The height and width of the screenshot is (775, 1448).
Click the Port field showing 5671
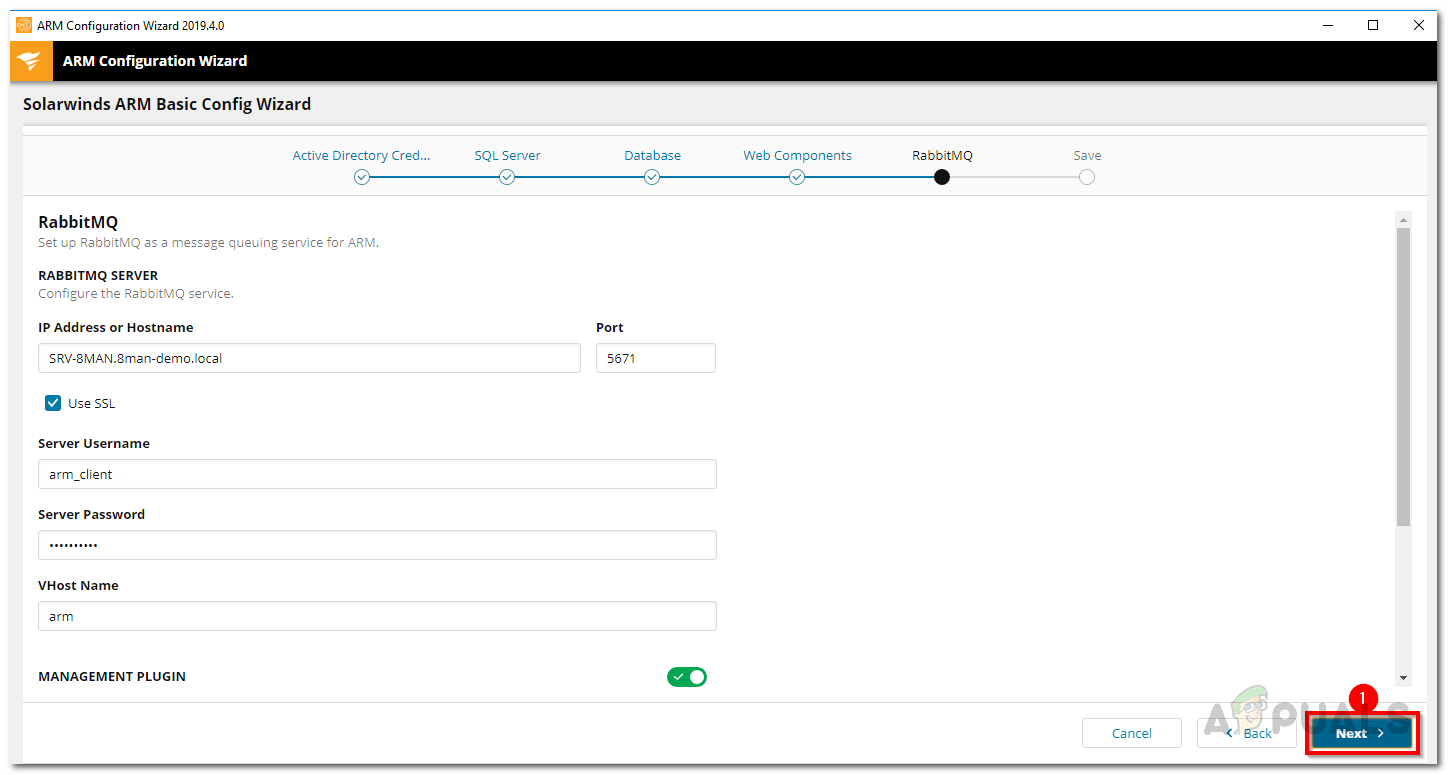[x=656, y=358]
